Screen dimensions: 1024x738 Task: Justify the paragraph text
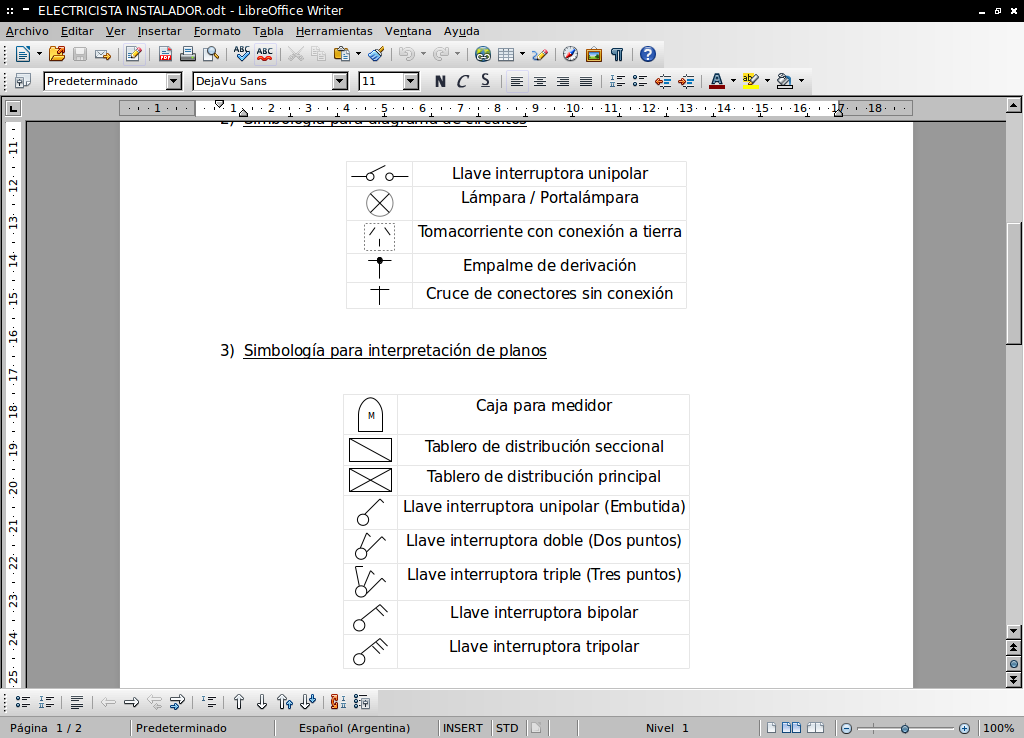click(586, 81)
